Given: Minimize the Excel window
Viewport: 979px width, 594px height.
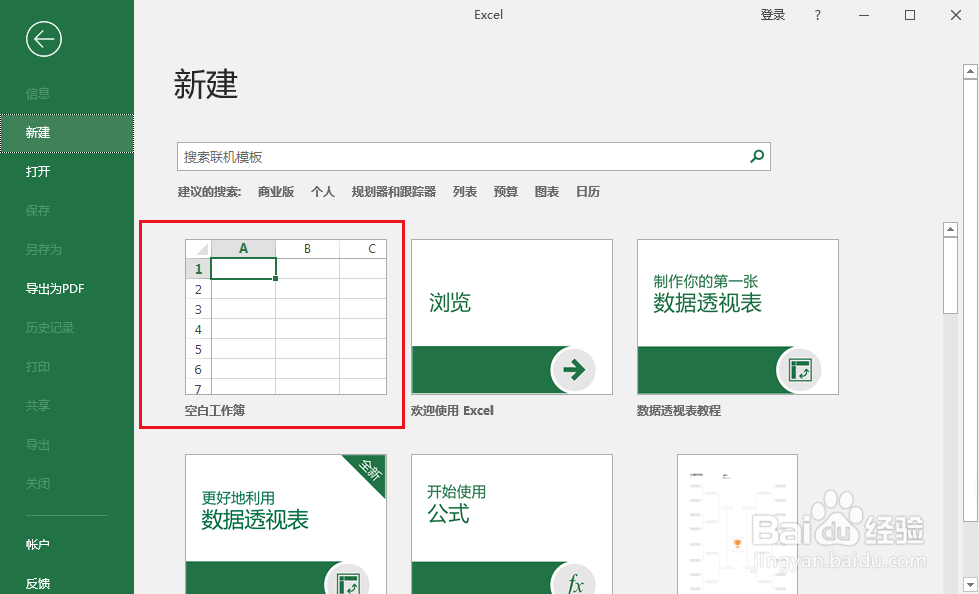Looking at the screenshot, I should tap(864, 16).
